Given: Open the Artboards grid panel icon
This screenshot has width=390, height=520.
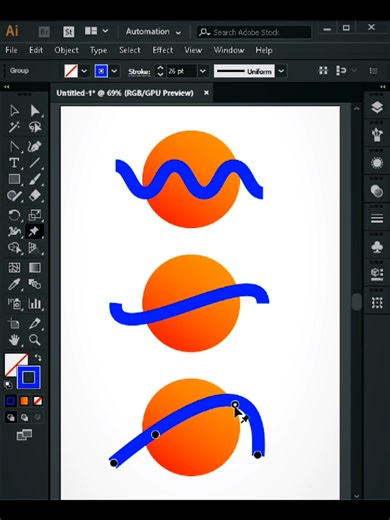Looking at the screenshot, I should pyautogui.click(x=377, y=303).
